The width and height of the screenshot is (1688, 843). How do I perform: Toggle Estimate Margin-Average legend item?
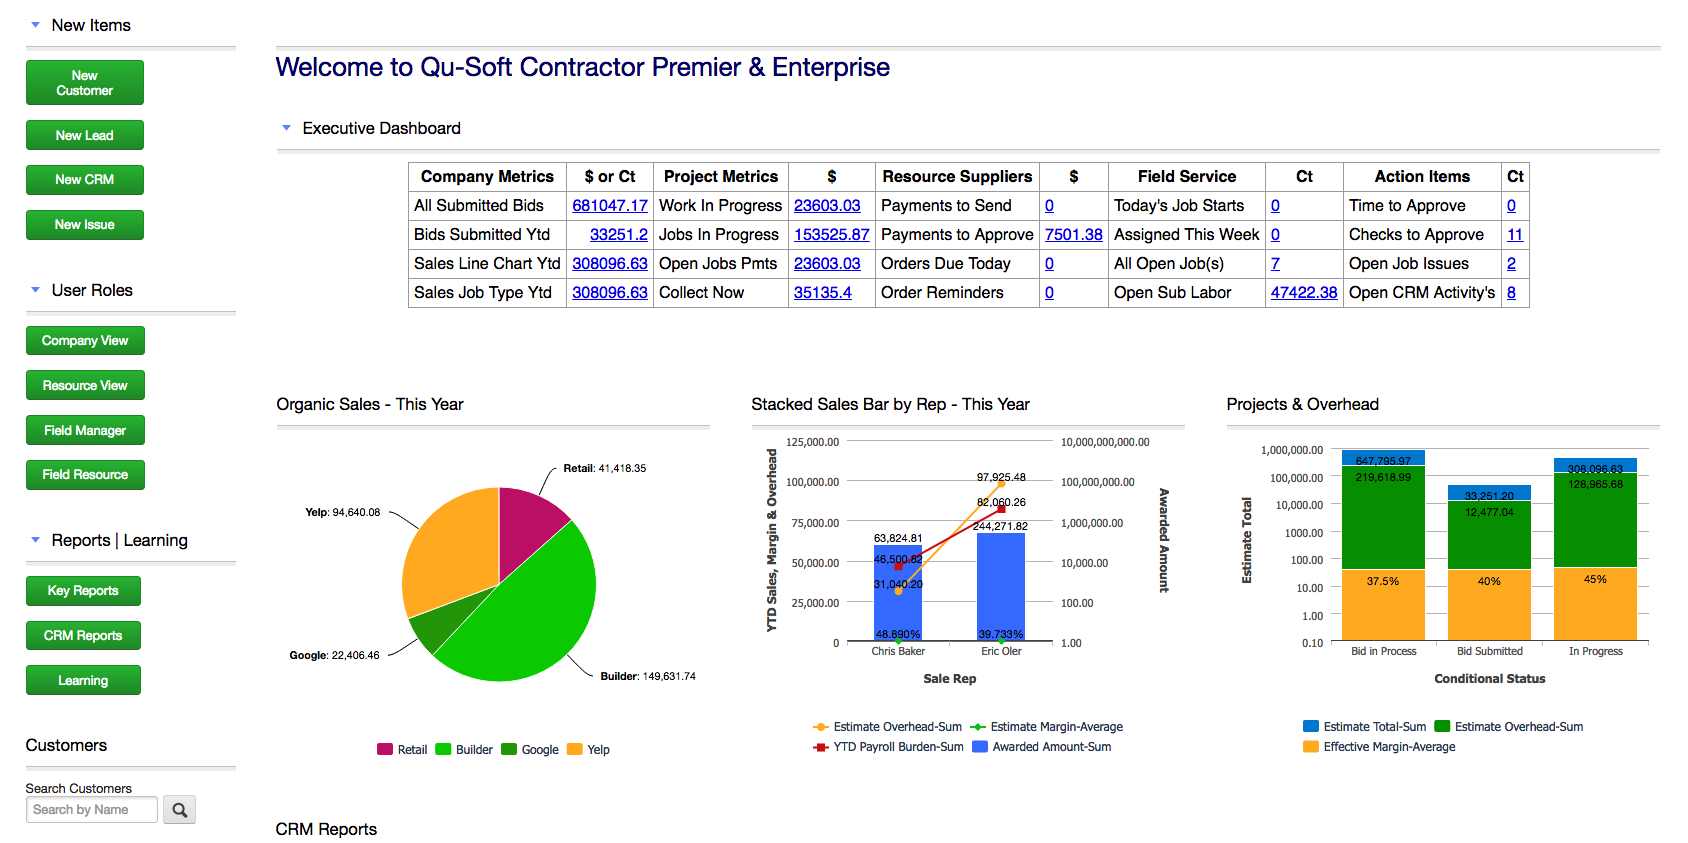1046,727
